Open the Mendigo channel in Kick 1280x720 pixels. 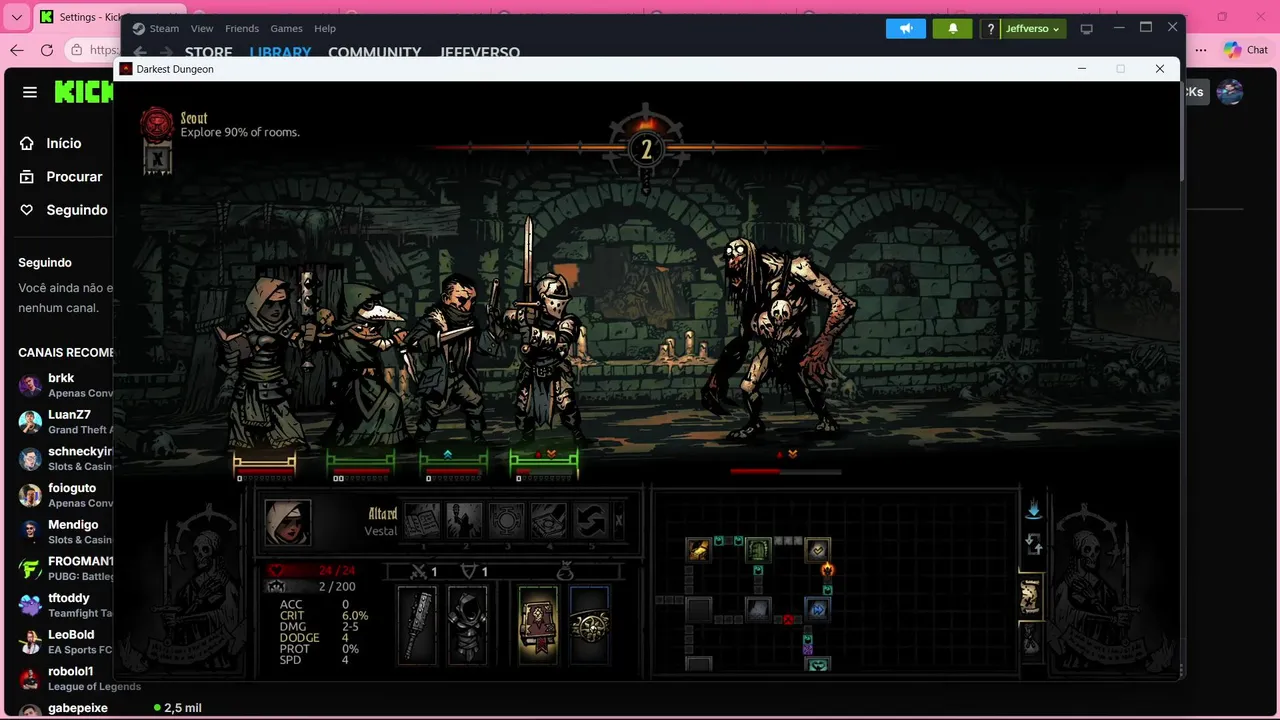65,531
